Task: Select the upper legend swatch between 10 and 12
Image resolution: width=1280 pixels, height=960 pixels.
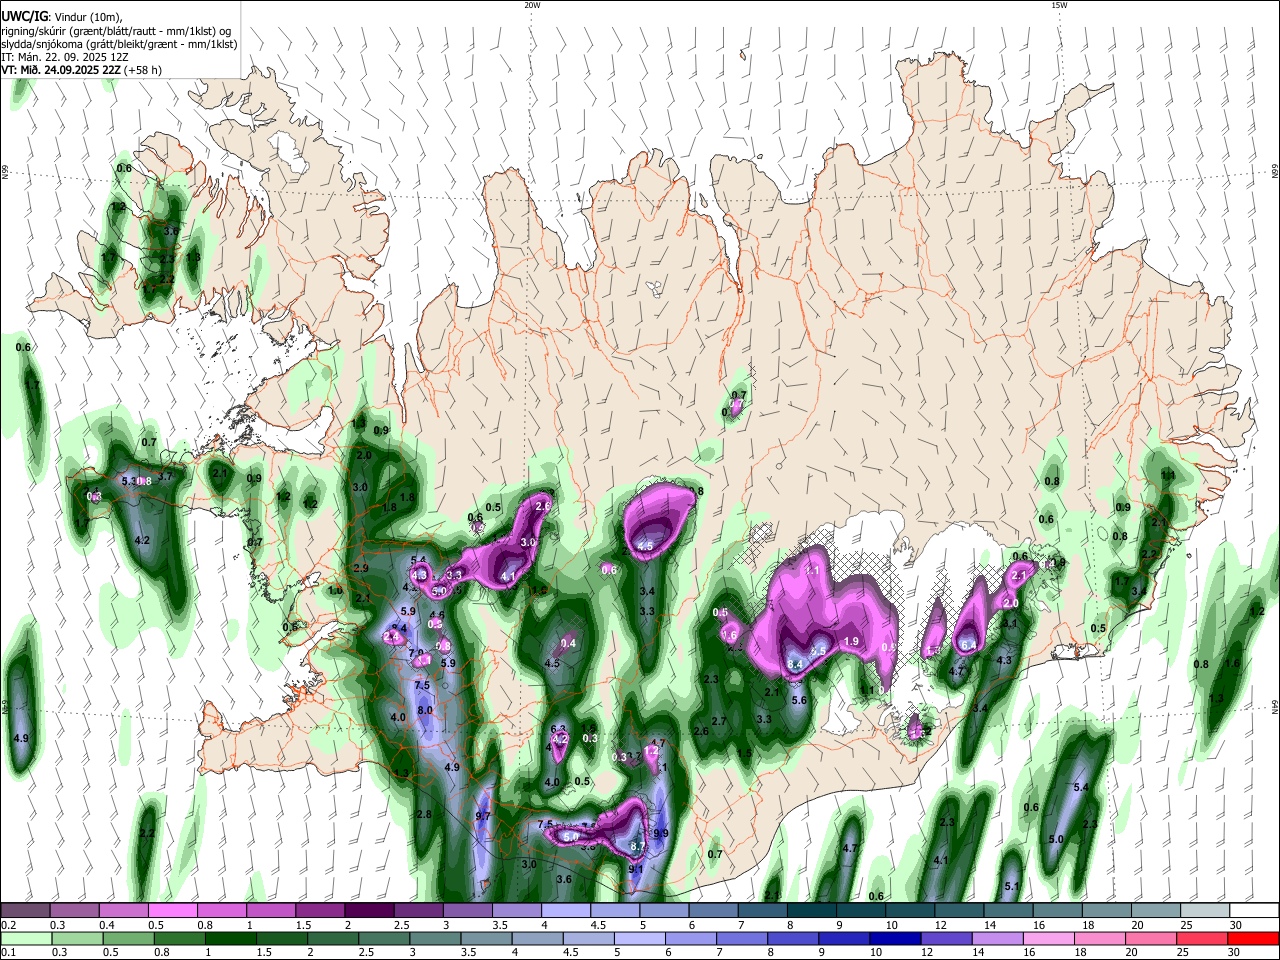Action: pyautogui.click(x=909, y=910)
